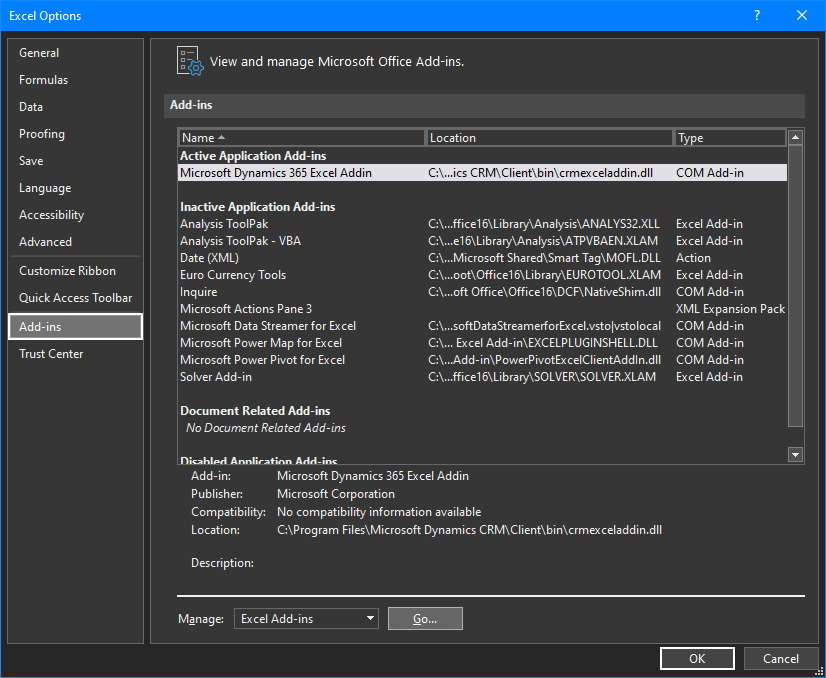Click the Cancel button

click(781, 659)
